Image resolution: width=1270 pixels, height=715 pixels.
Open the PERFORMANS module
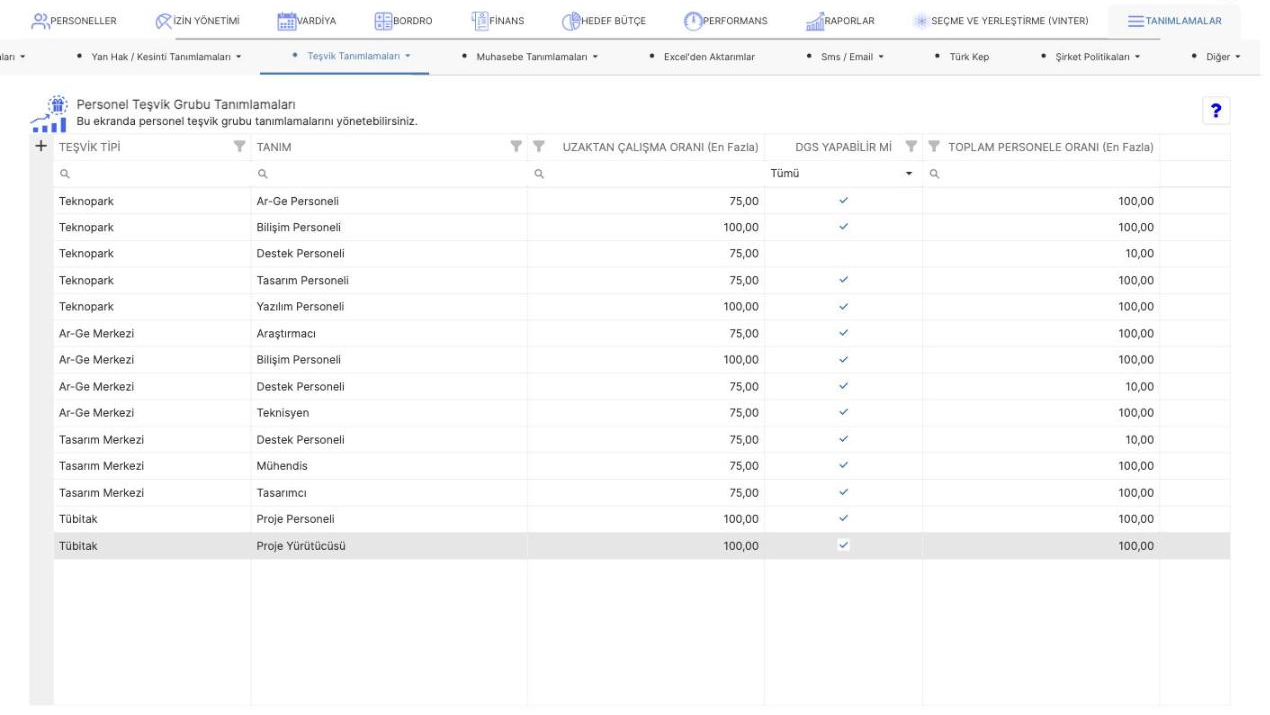tap(728, 21)
